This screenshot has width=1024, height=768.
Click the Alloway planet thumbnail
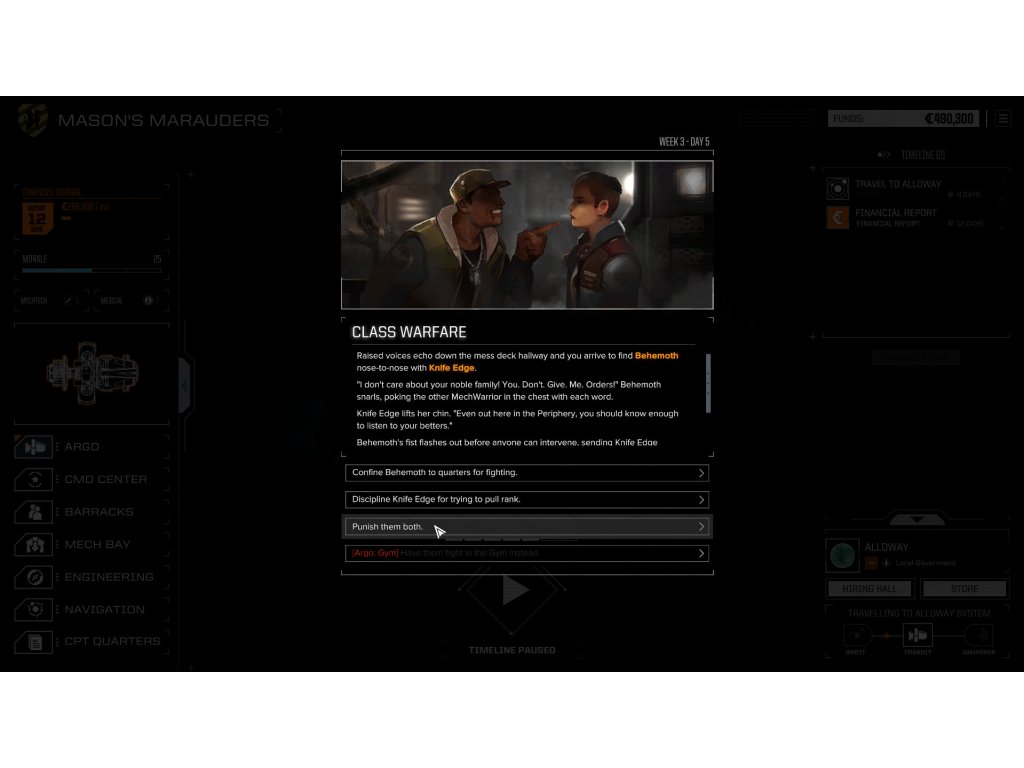[x=842, y=556]
